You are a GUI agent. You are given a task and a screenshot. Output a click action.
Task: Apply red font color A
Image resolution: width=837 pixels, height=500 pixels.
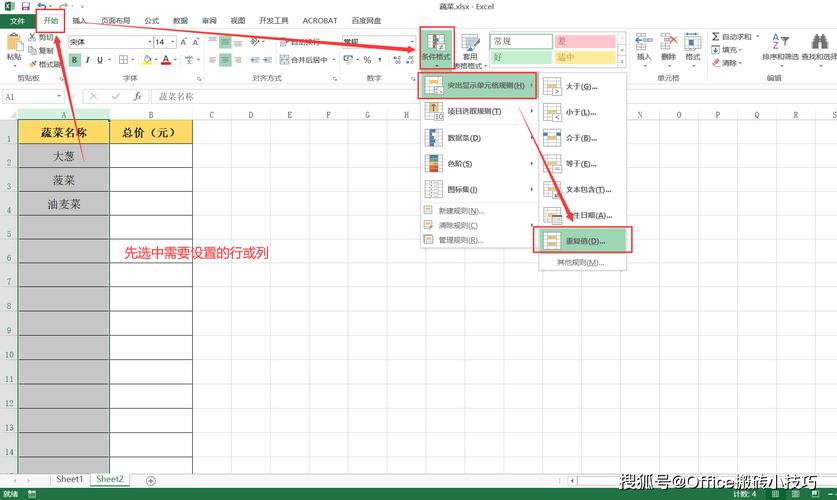(x=166, y=60)
